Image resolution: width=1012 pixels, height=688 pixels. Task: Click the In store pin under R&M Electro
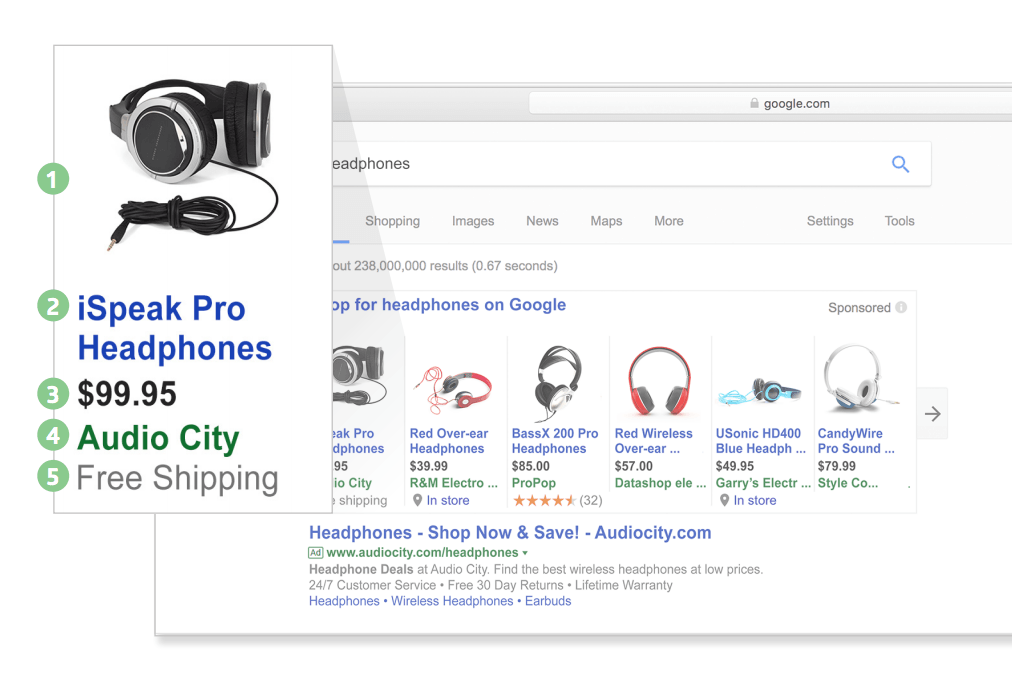[x=417, y=501]
